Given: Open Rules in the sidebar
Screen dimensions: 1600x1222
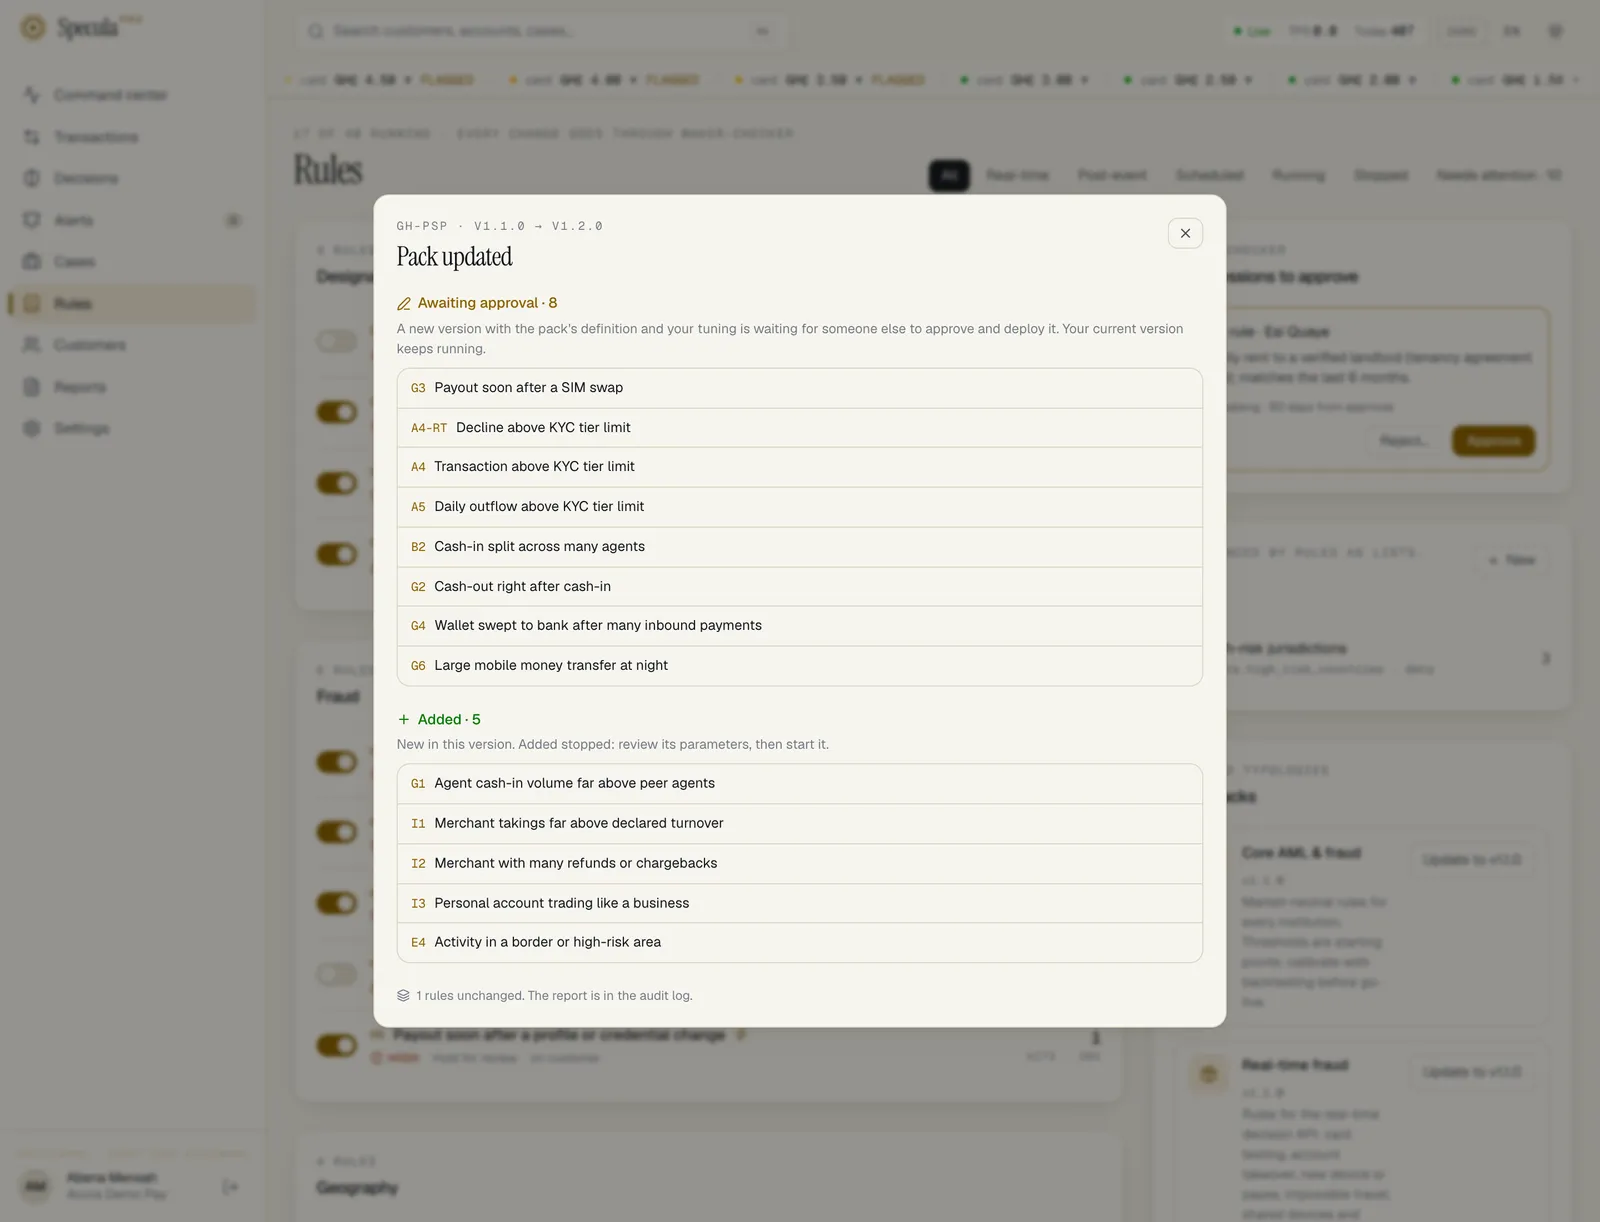Looking at the screenshot, I should (x=132, y=304).
